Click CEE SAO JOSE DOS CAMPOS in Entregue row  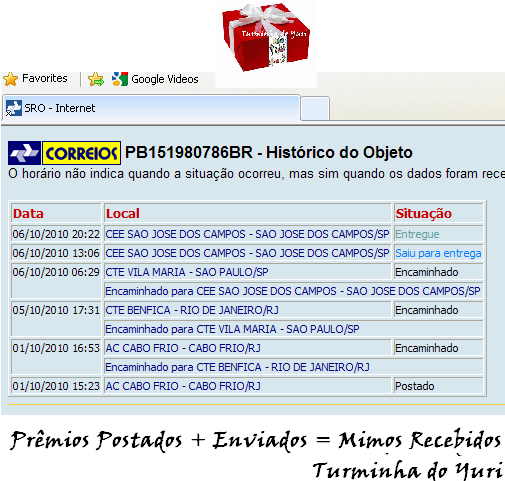247,234
